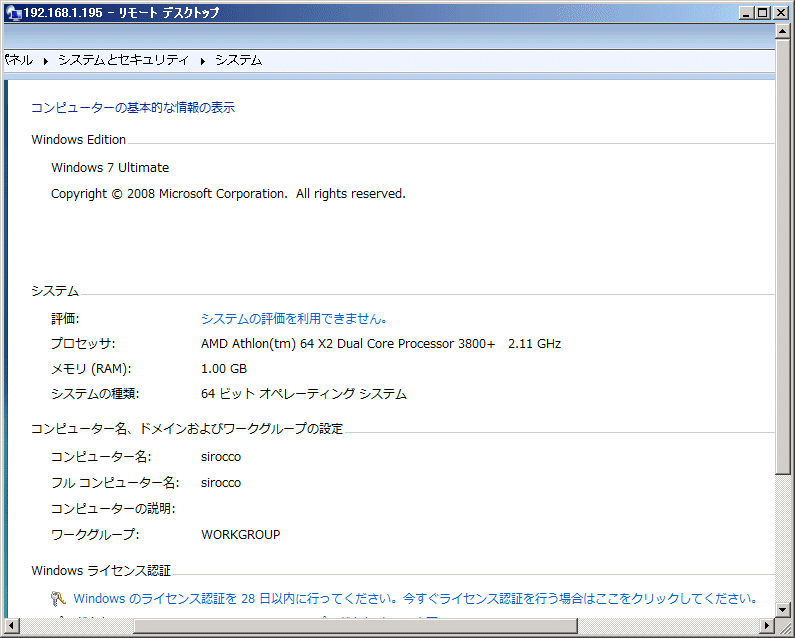Screen dimensions: 795x638
Task: Click the 1.00 GB memory value
Action: [x=224, y=369]
